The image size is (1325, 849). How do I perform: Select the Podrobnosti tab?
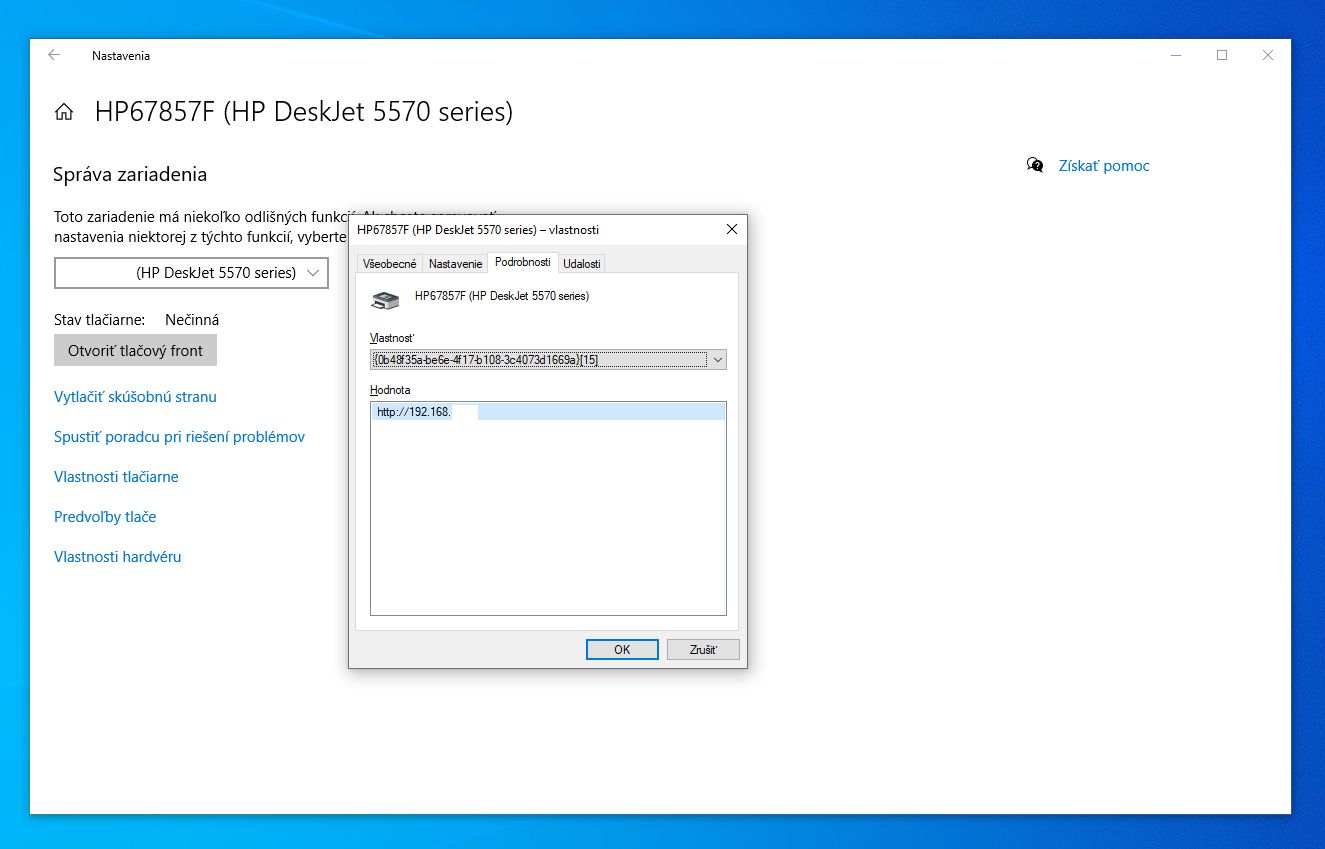pos(522,262)
